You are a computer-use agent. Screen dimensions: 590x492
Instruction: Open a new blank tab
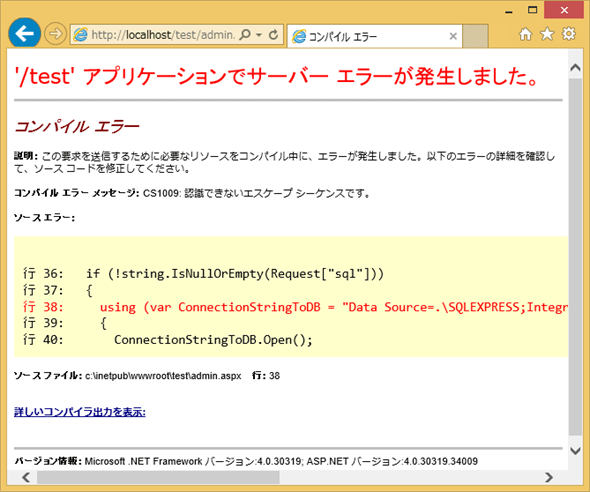coord(475,36)
